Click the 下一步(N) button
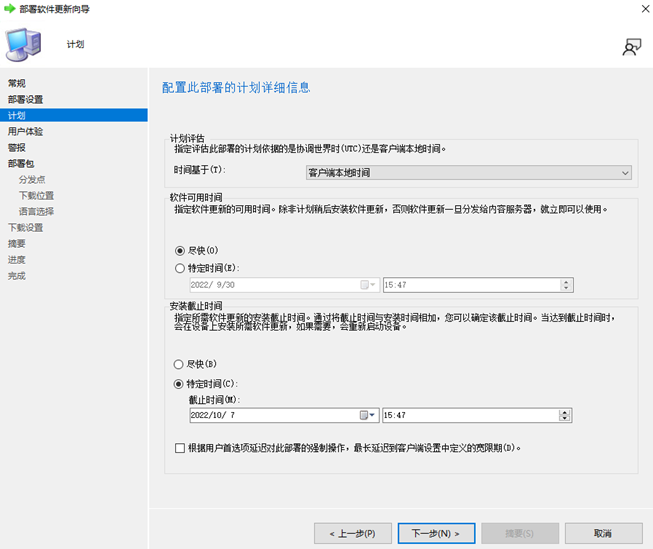The width and height of the screenshot is (653, 549). click(436, 533)
